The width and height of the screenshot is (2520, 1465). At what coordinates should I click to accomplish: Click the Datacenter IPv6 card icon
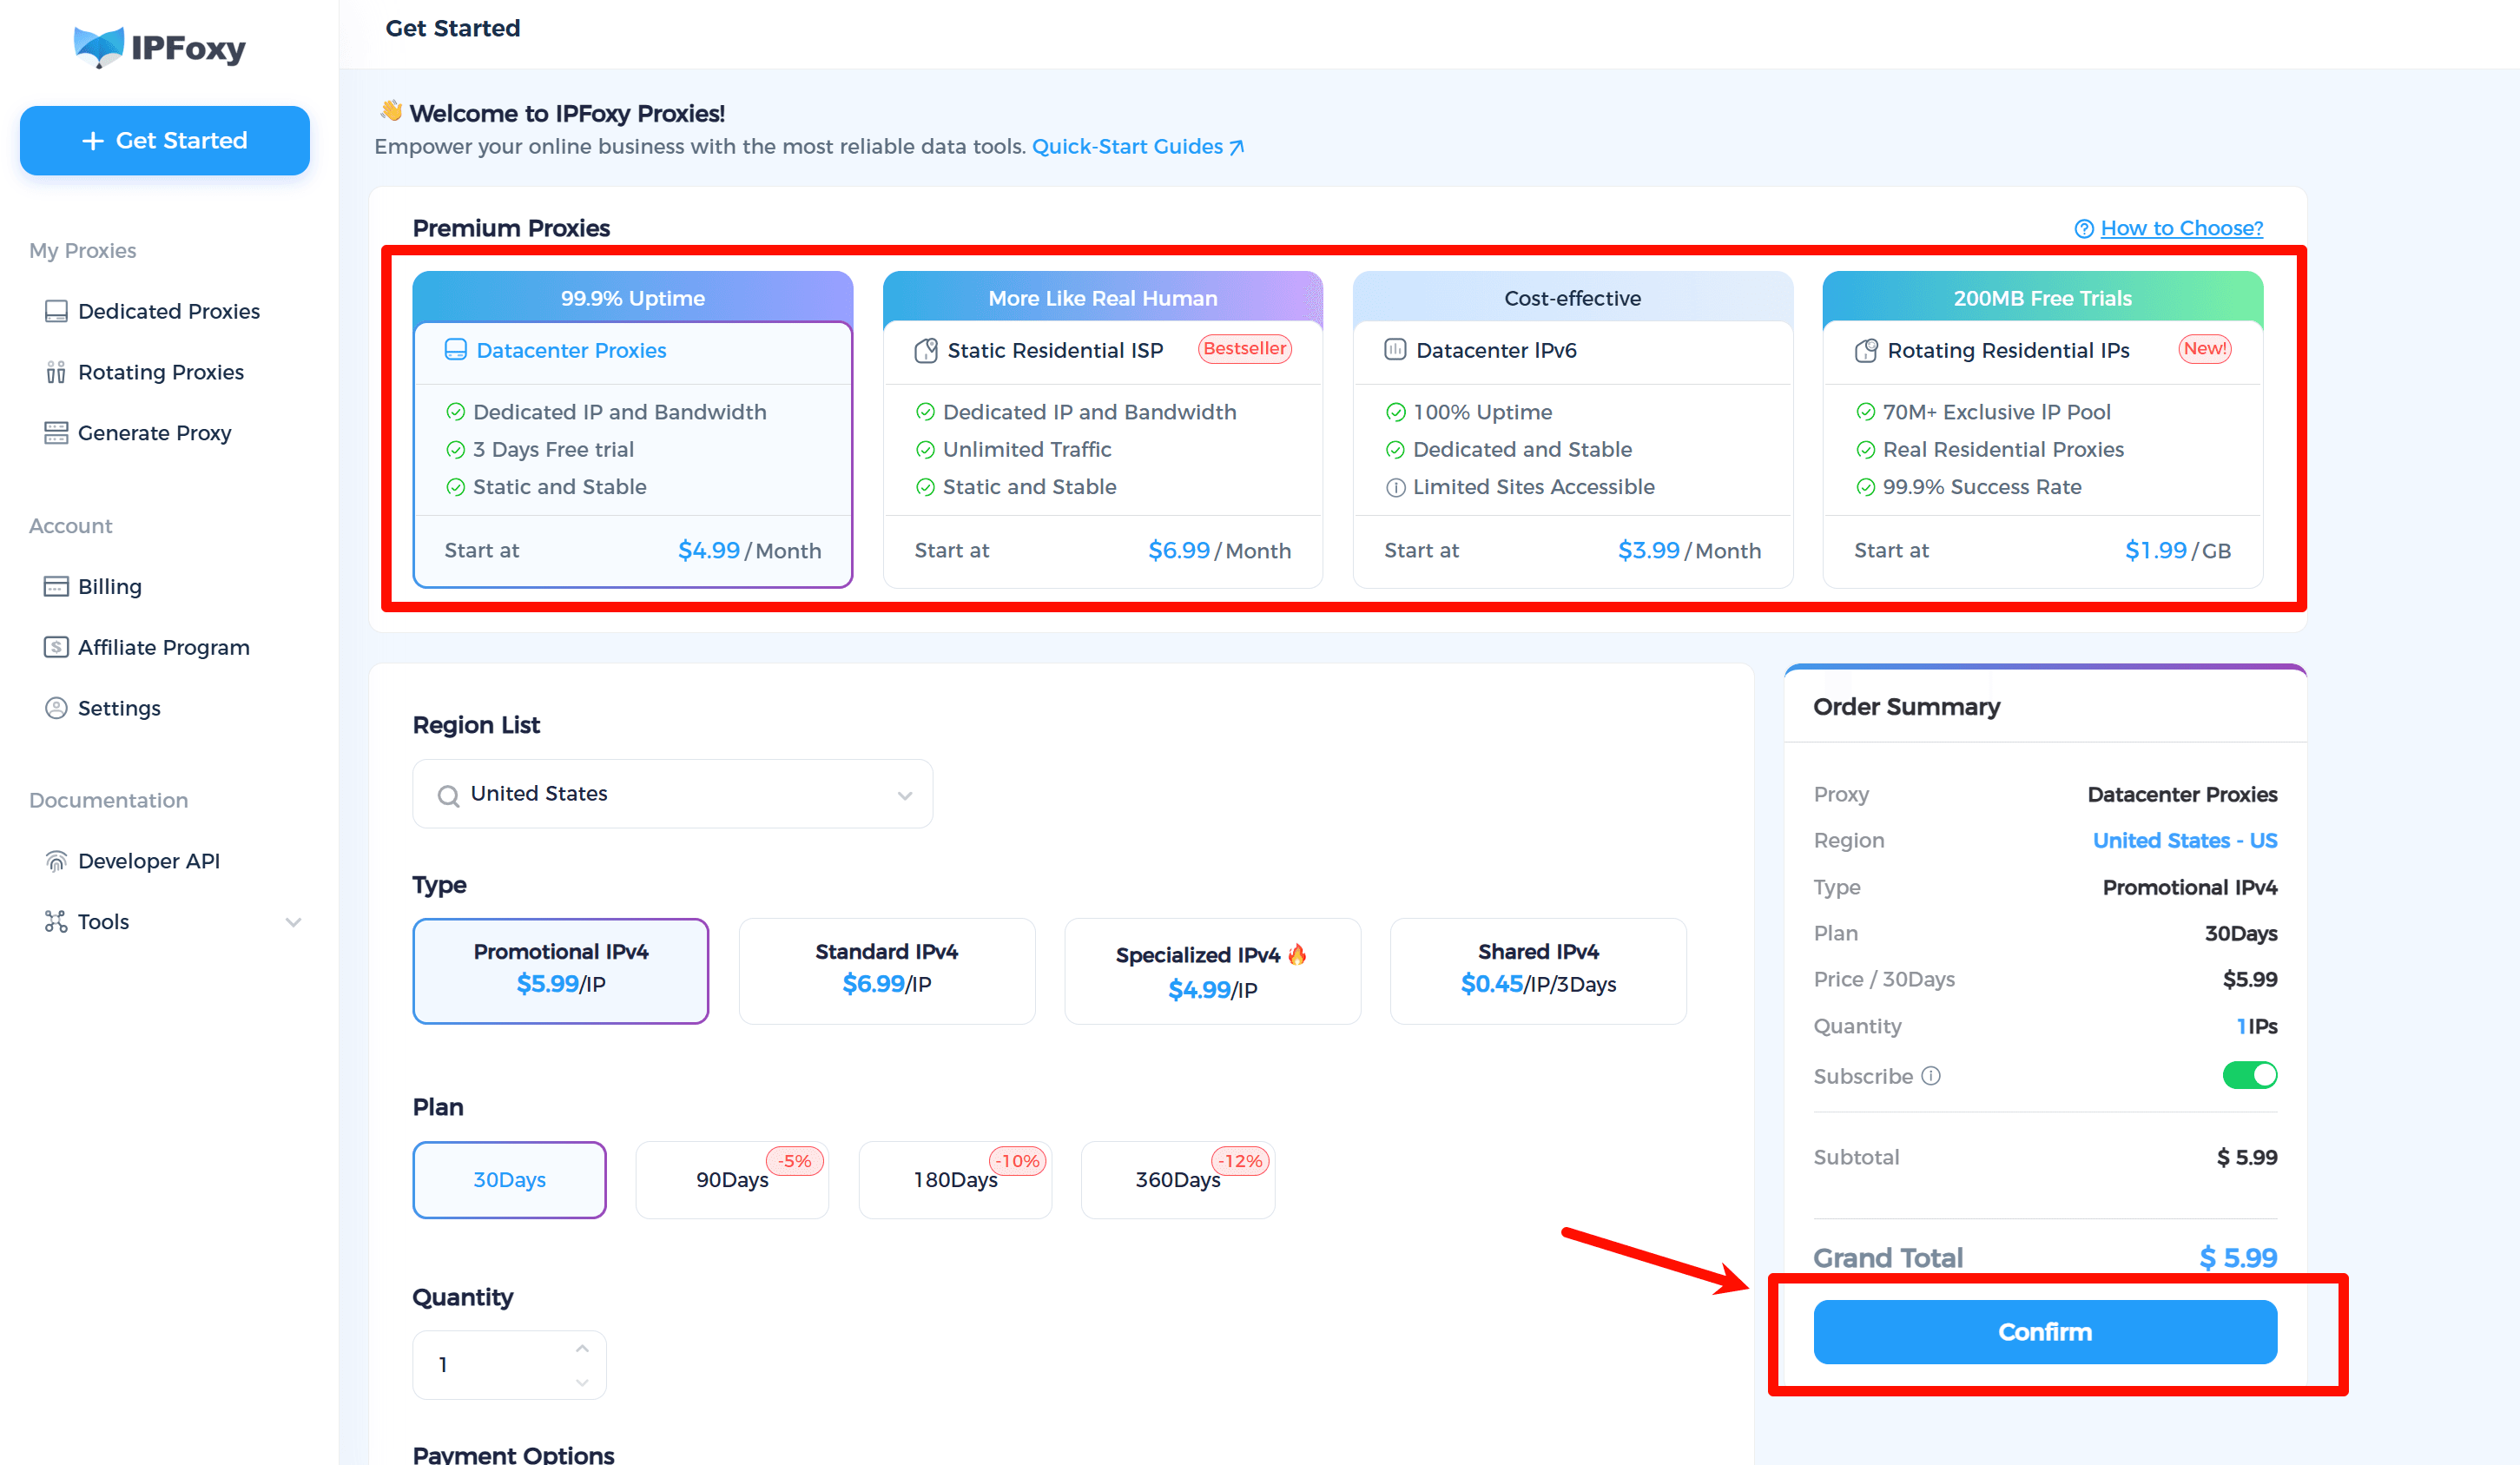[x=1395, y=350]
